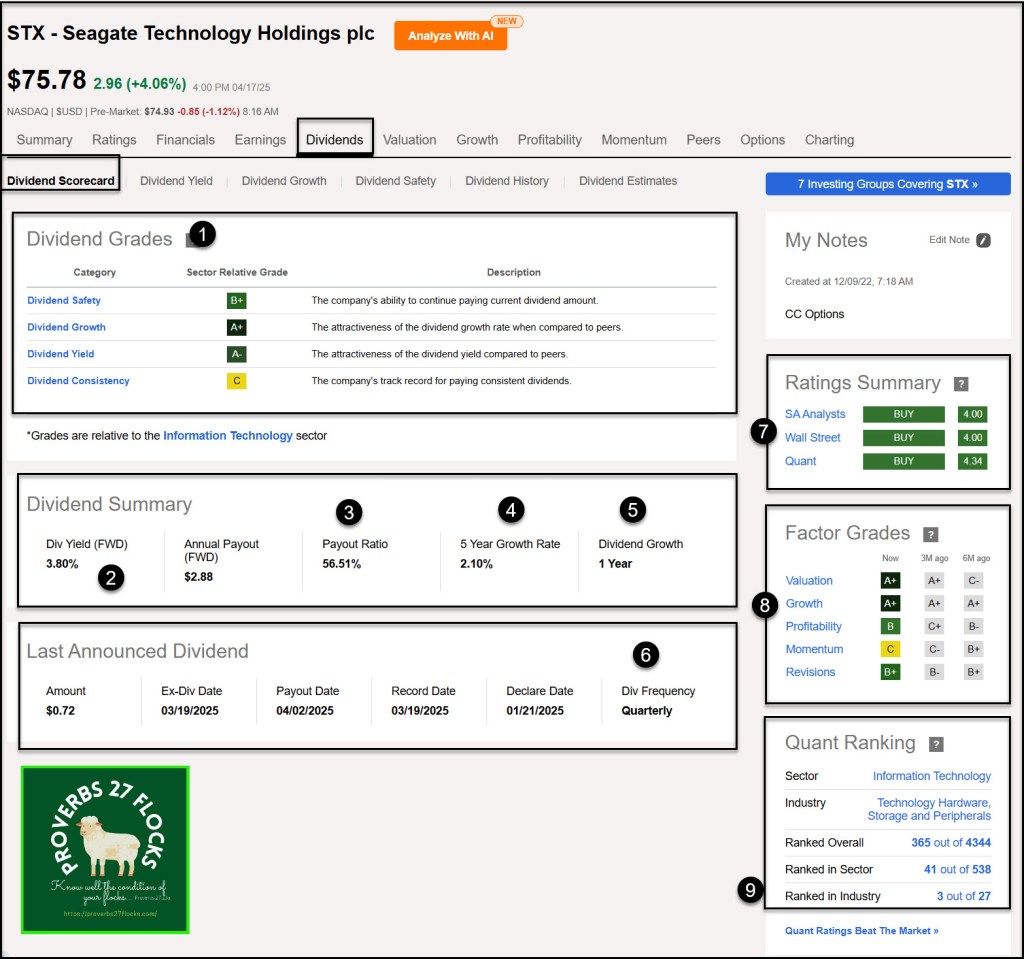Open the Wall Street ratings link
1024x959 pixels.
tap(812, 437)
